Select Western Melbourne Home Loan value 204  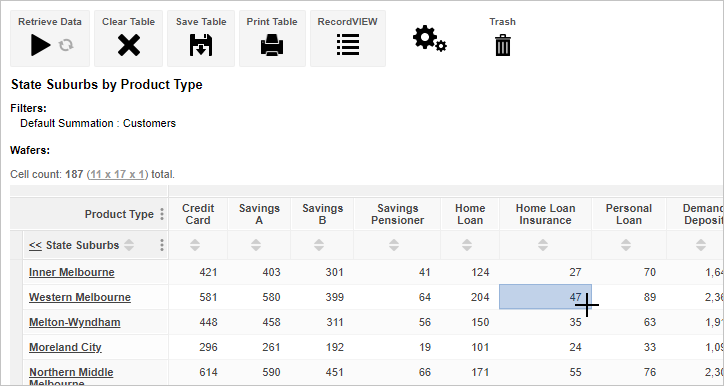click(x=480, y=297)
